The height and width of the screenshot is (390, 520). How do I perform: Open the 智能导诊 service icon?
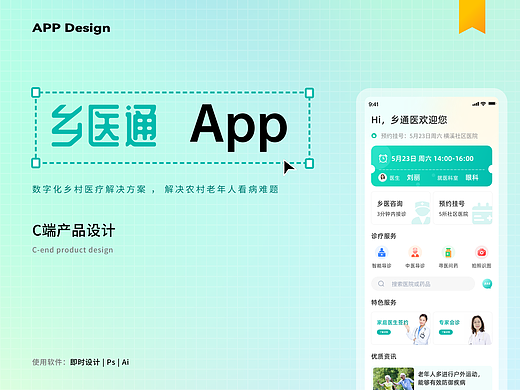click(382, 252)
